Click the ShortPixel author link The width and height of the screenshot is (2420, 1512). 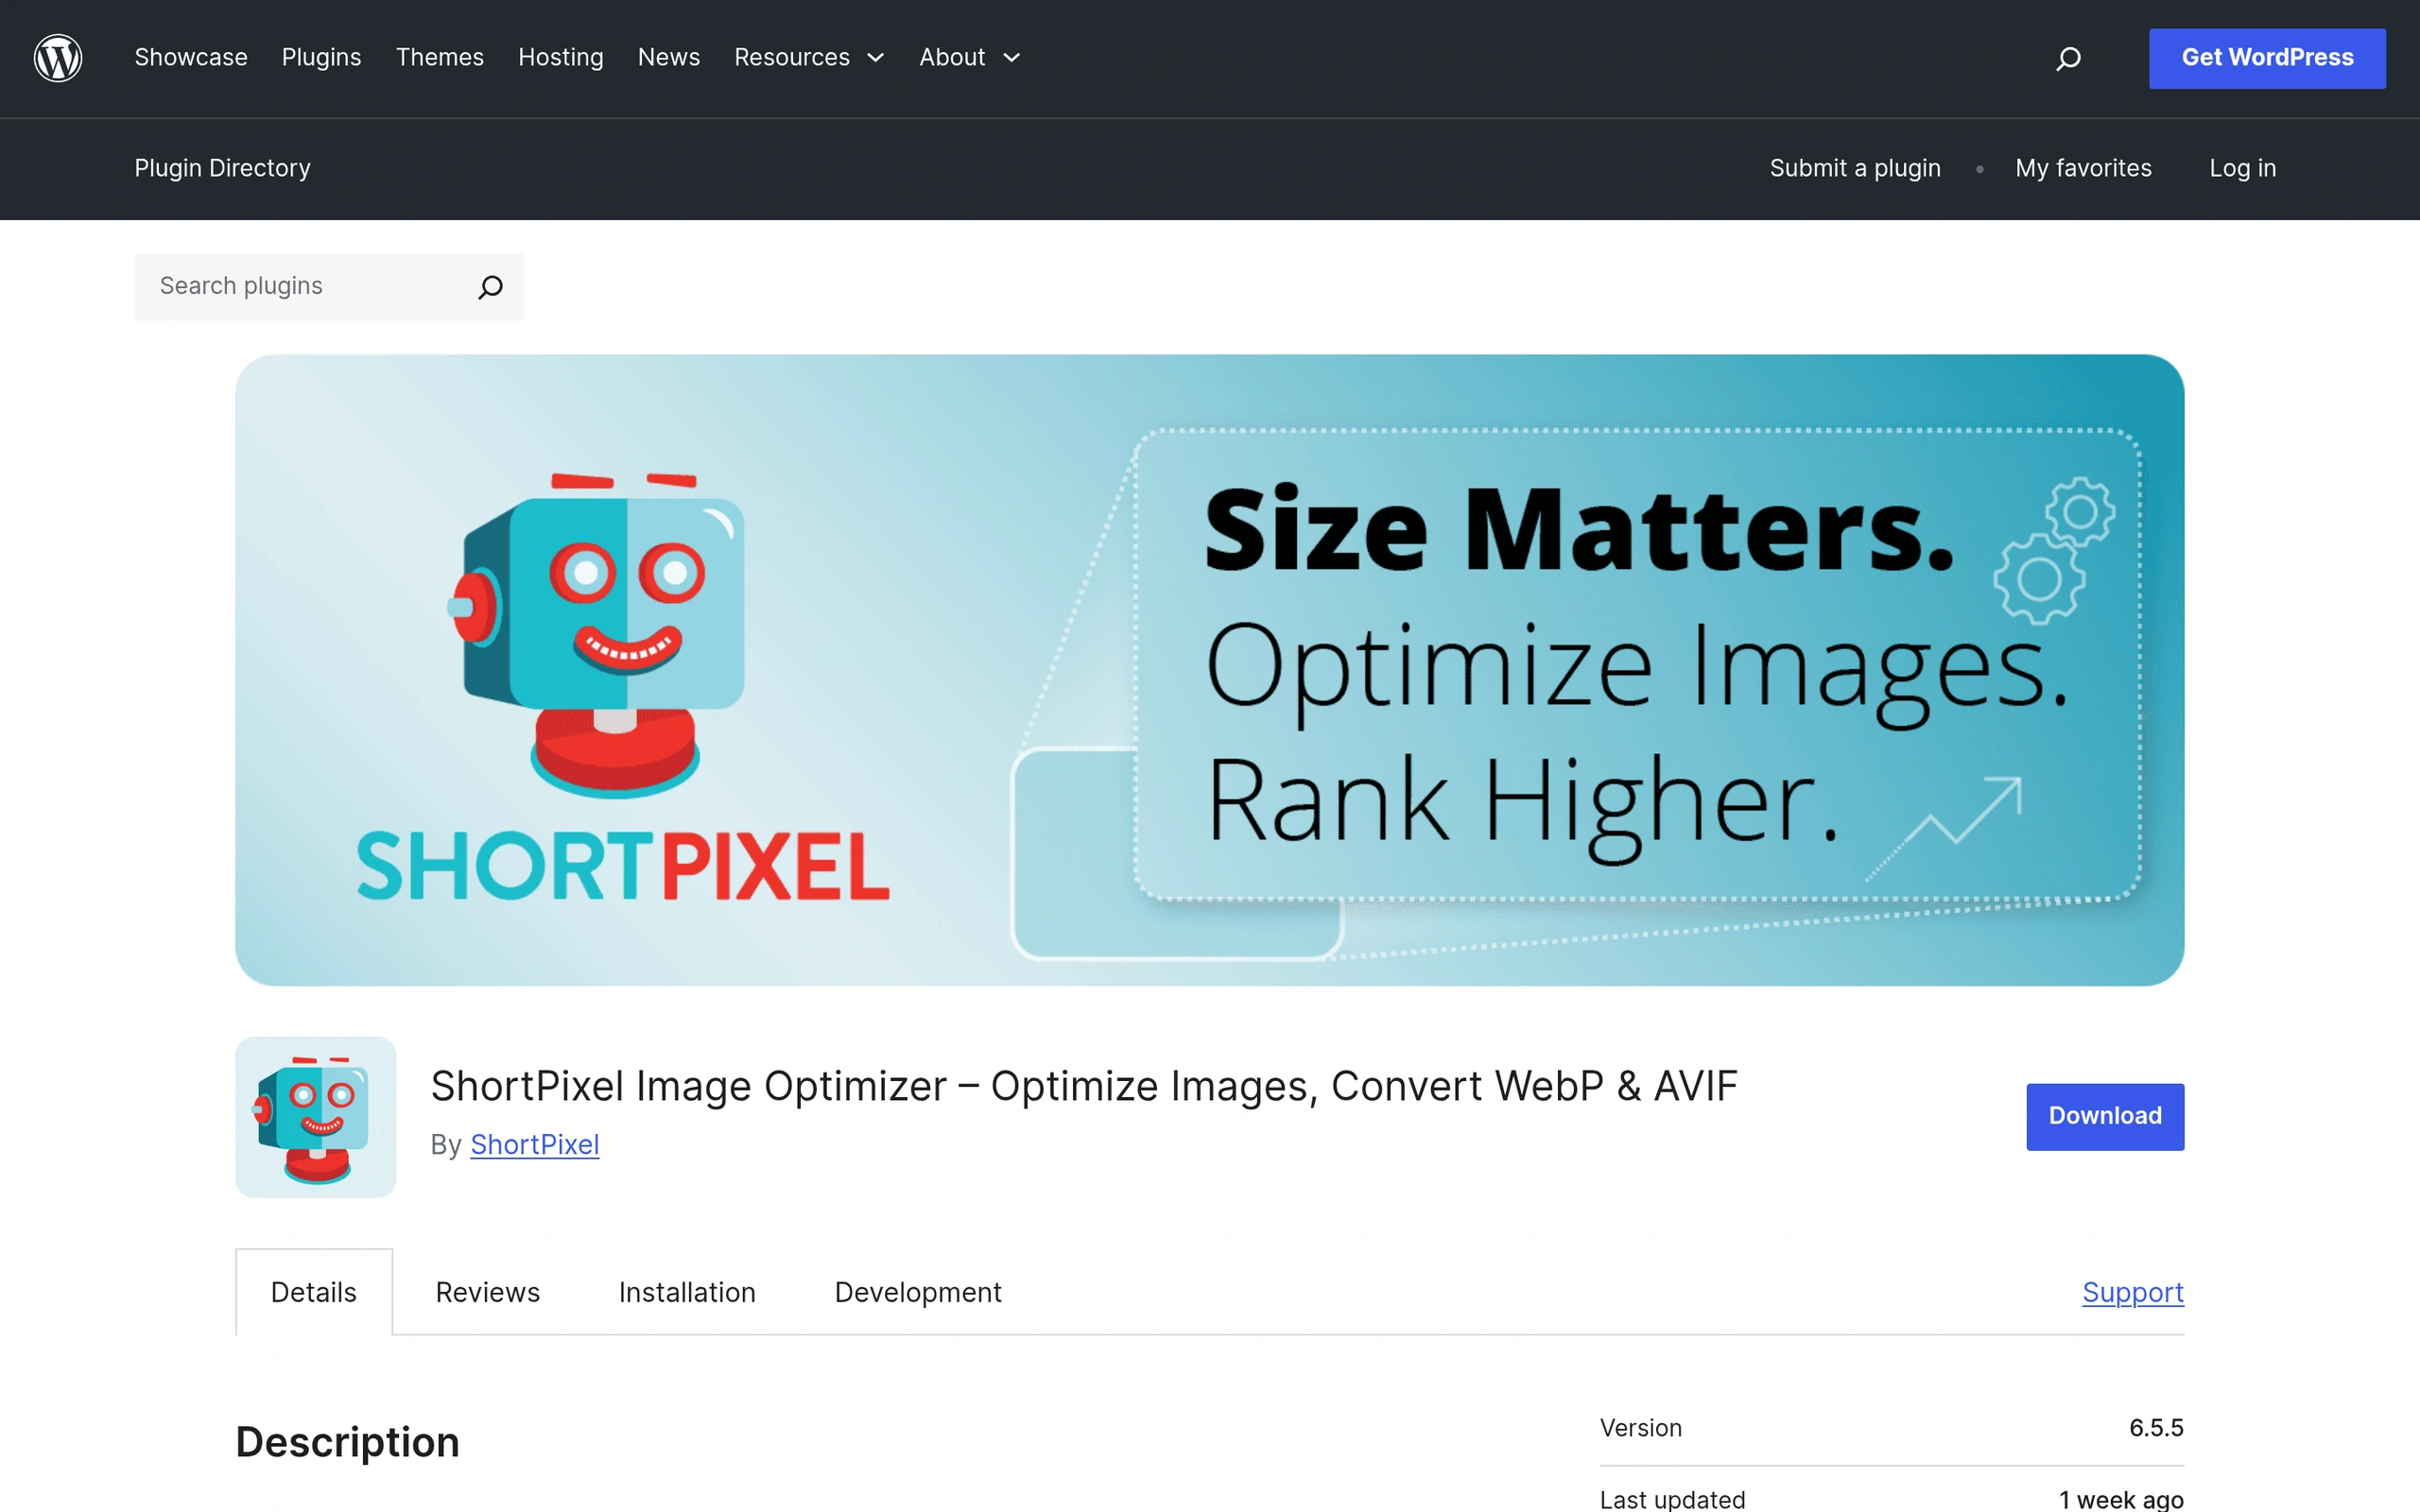click(535, 1145)
